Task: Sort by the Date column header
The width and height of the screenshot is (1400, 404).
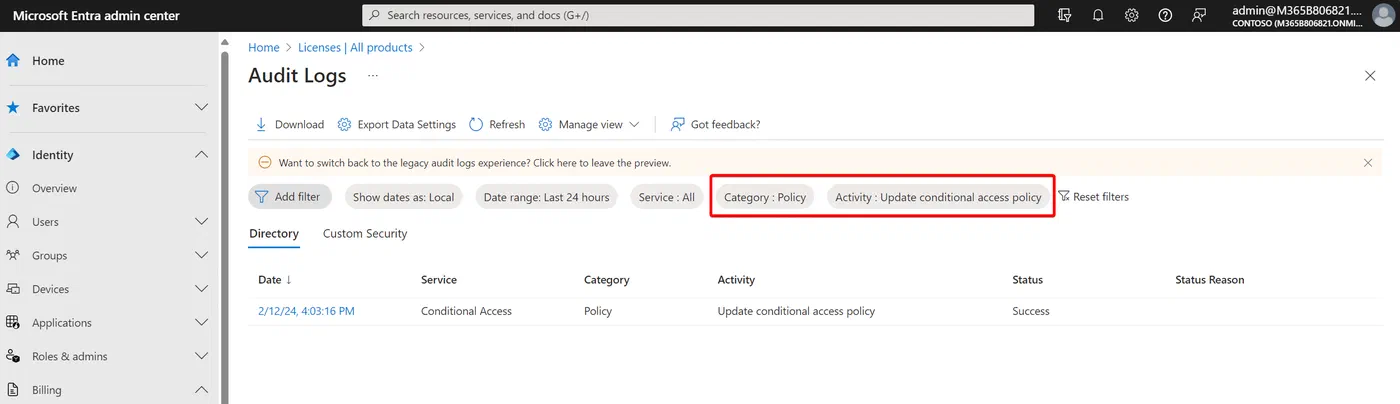Action: pos(275,280)
